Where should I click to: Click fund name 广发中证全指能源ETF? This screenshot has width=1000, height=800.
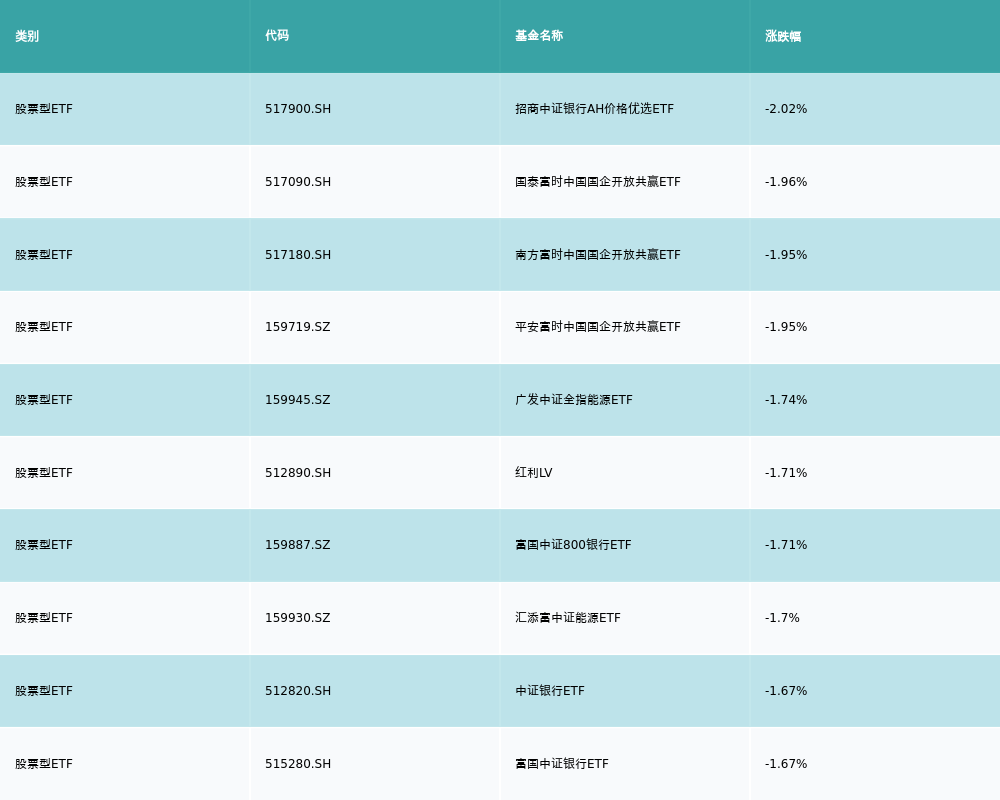(x=574, y=400)
